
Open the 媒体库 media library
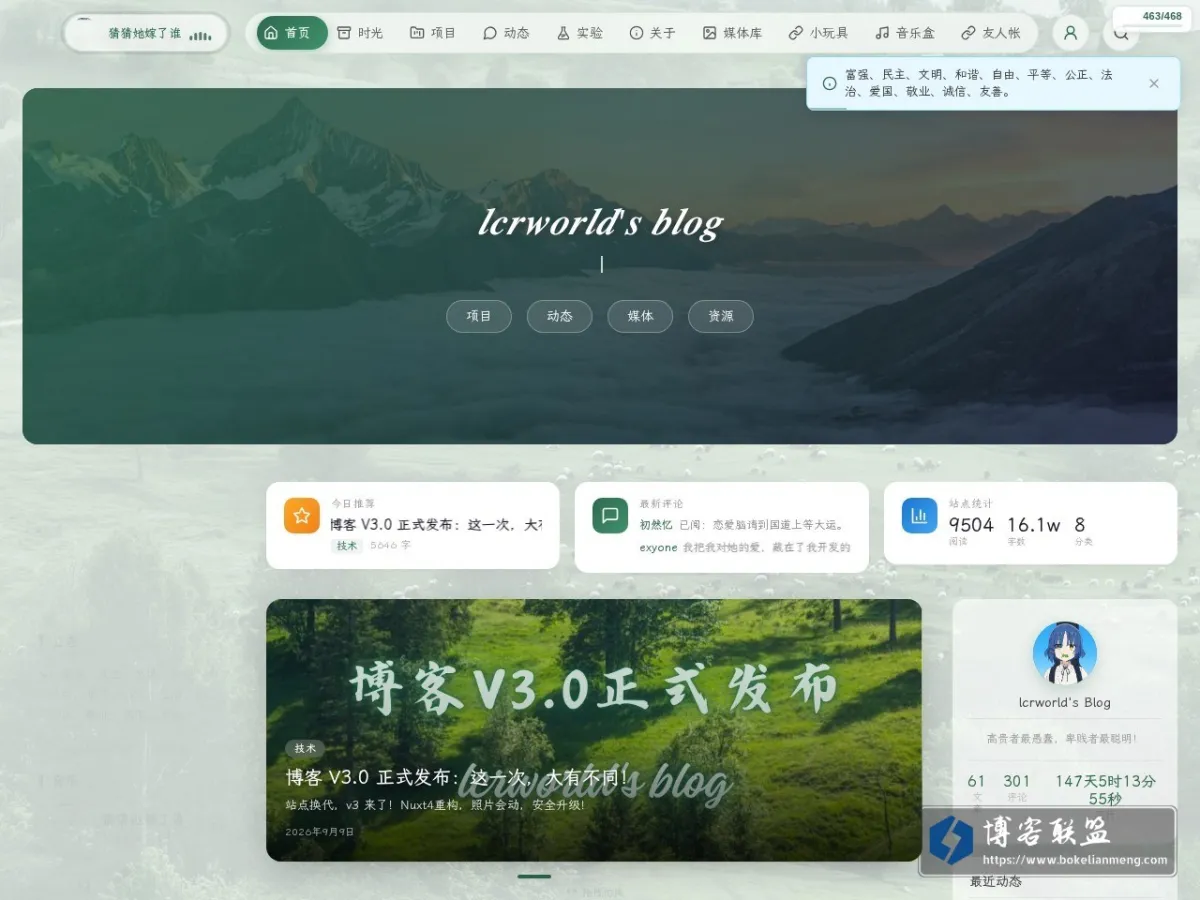(733, 33)
